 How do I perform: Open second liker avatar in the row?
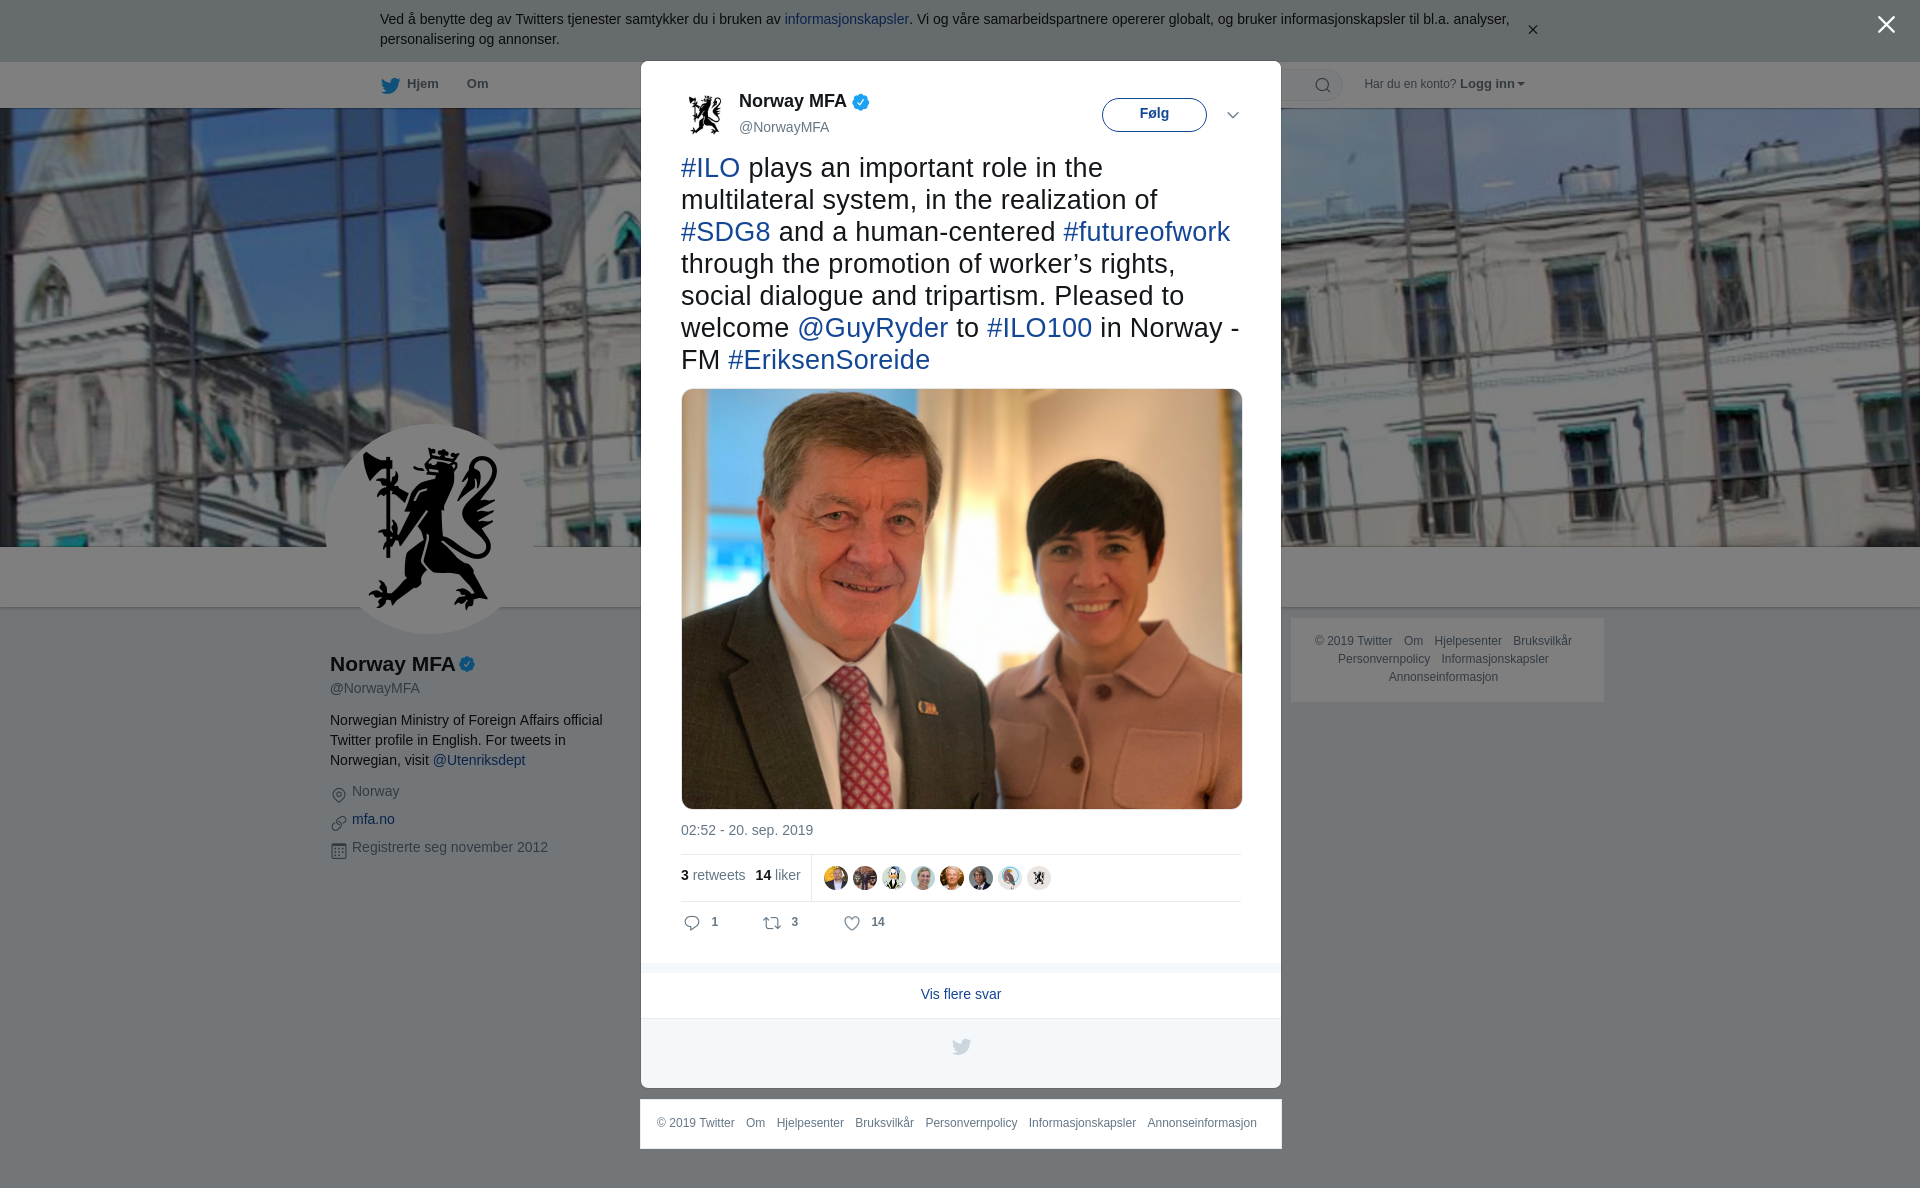pyautogui.click(x=865, y=878)
